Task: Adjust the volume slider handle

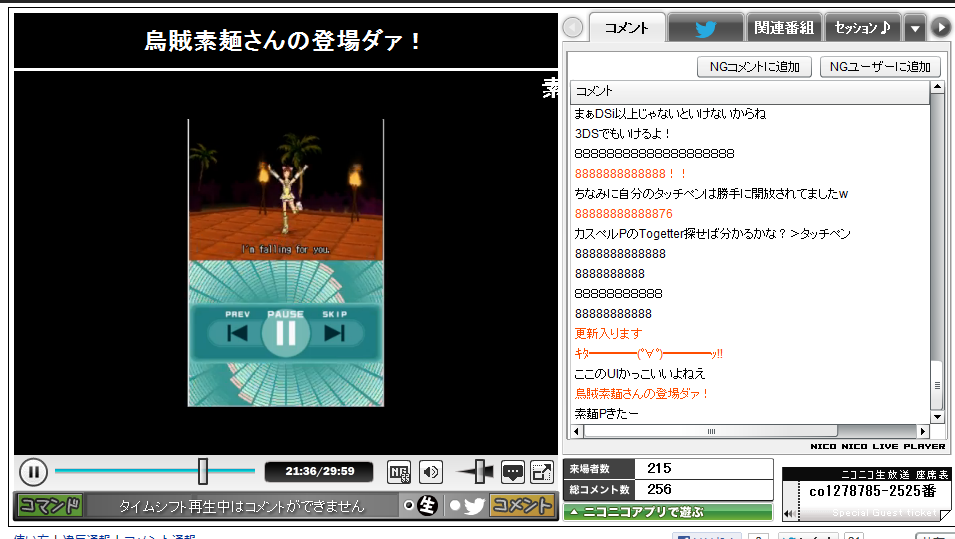Action: [x=481, y=472]
